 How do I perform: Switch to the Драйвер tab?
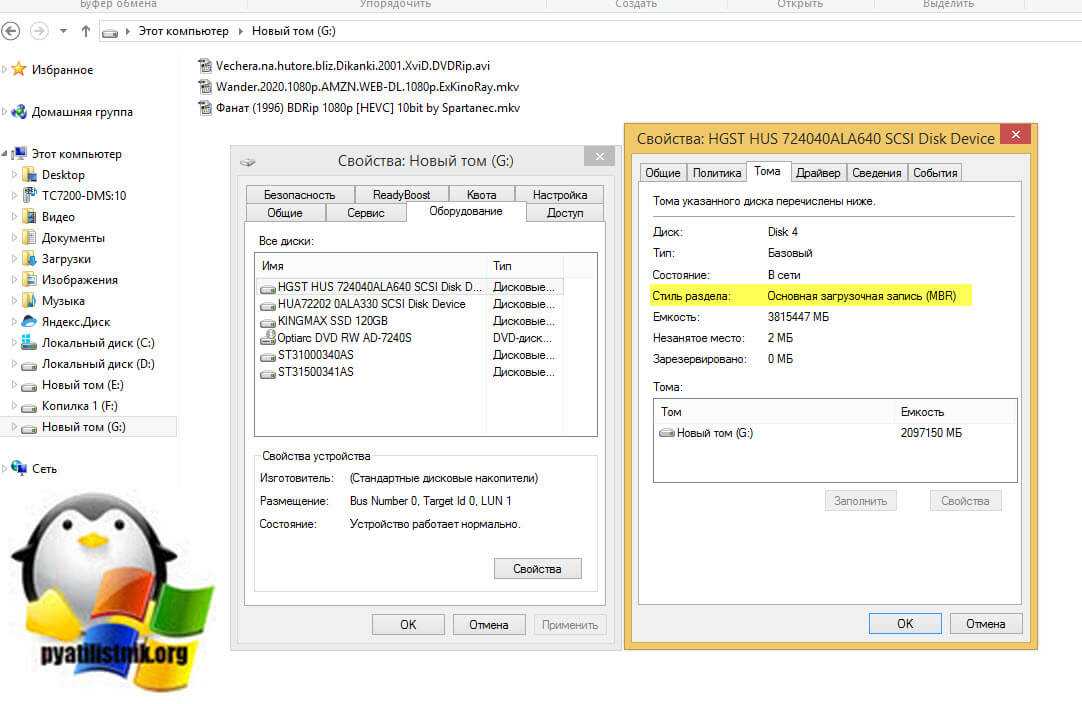point(817,173)
